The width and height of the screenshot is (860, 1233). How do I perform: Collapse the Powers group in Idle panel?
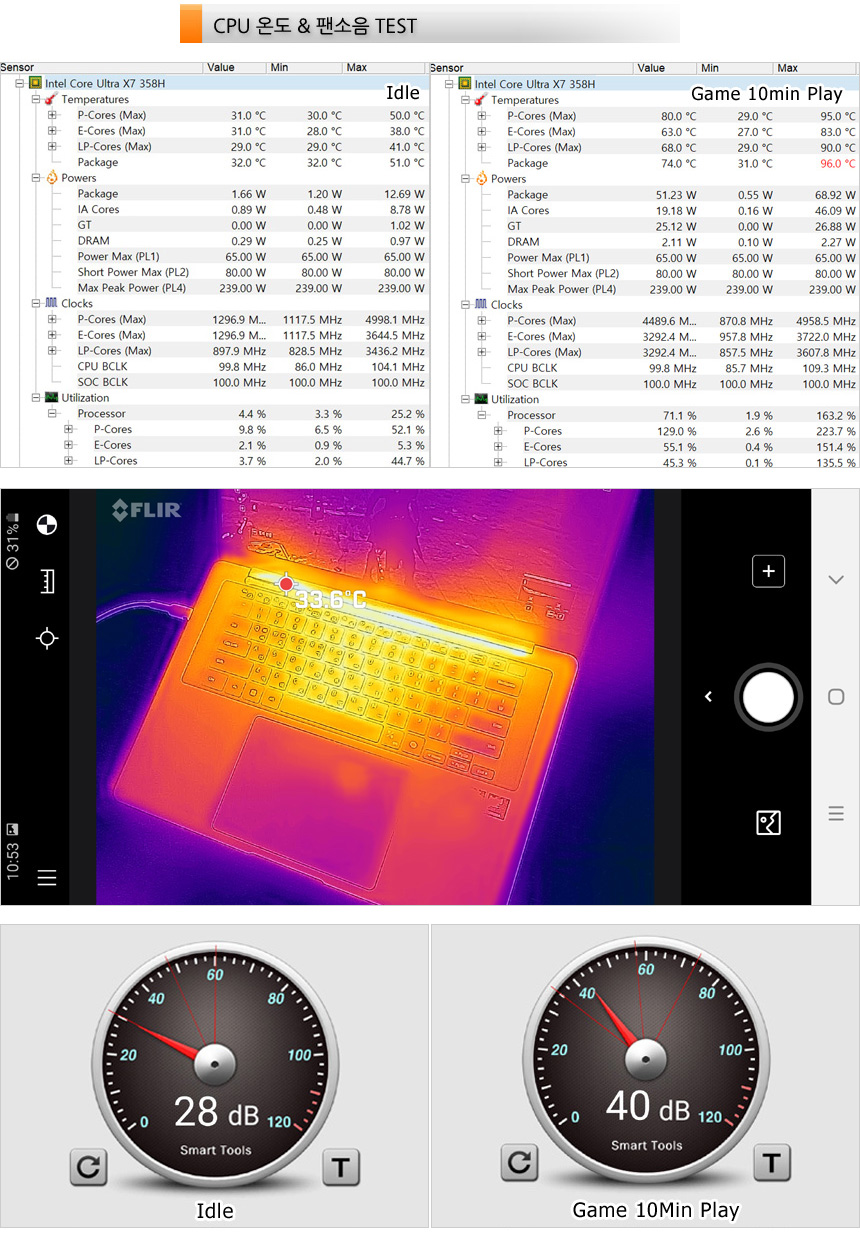tap(36, 178)
